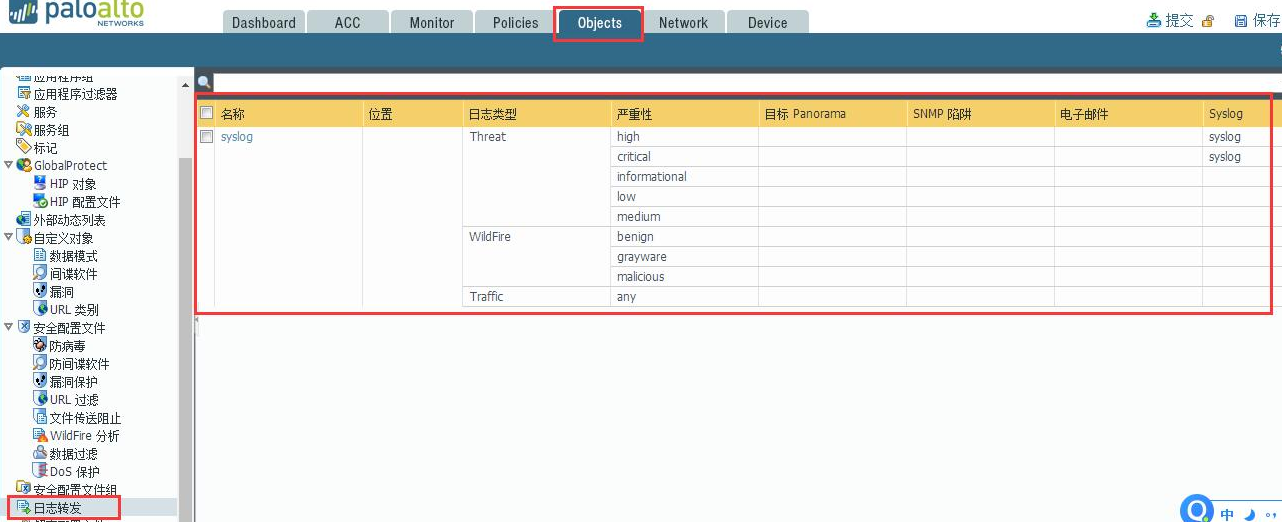Collapse the 安全配置文件 tree node
This screenshot has height=522, width=1282.
9,327
